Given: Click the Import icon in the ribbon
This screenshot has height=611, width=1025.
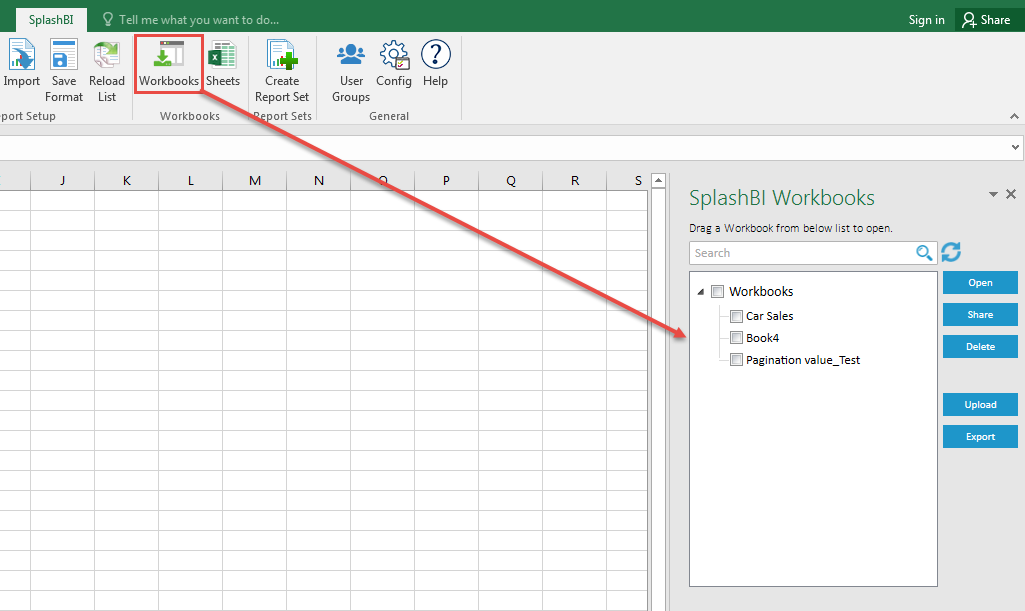Looking at the screenshot, I should [21, 56].
